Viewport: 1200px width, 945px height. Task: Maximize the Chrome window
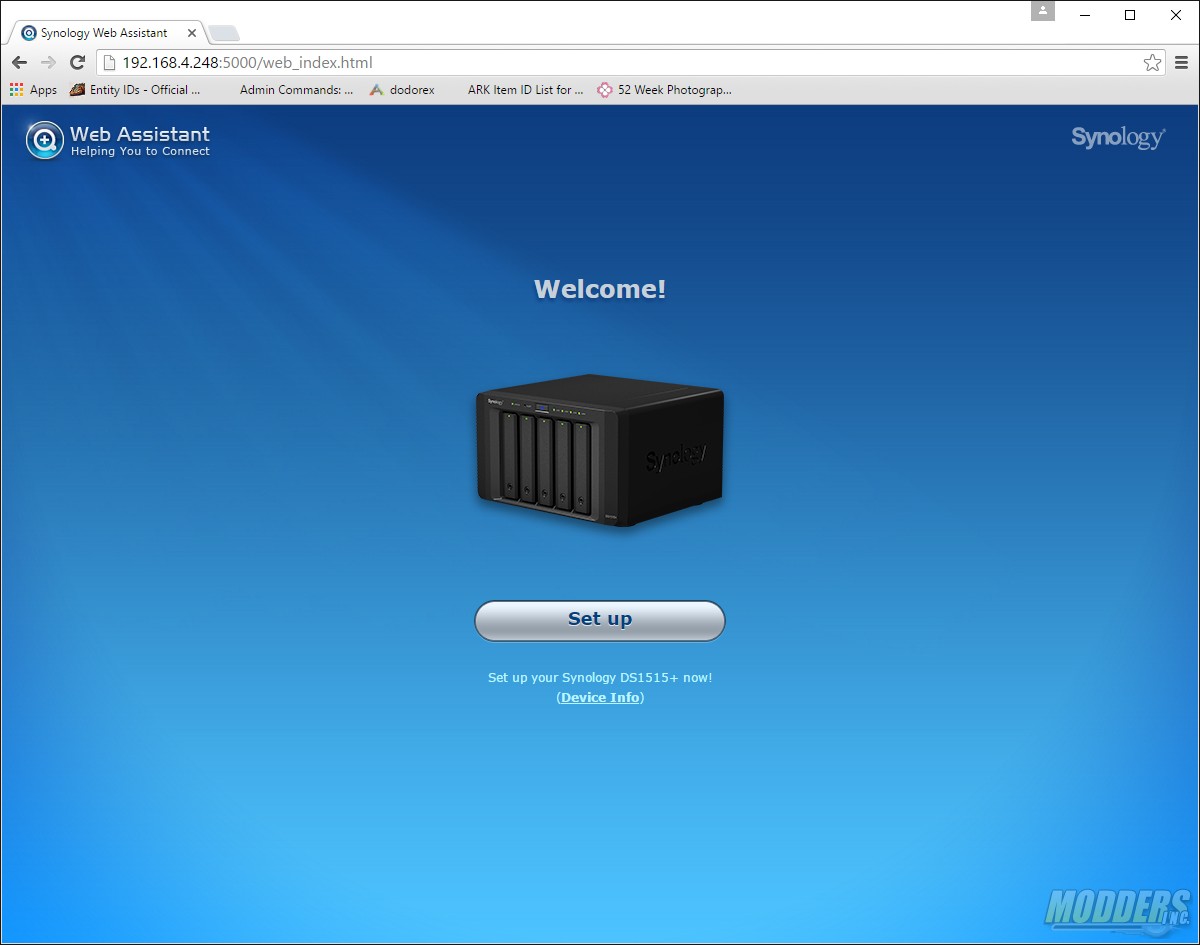tap(1130, 14)
